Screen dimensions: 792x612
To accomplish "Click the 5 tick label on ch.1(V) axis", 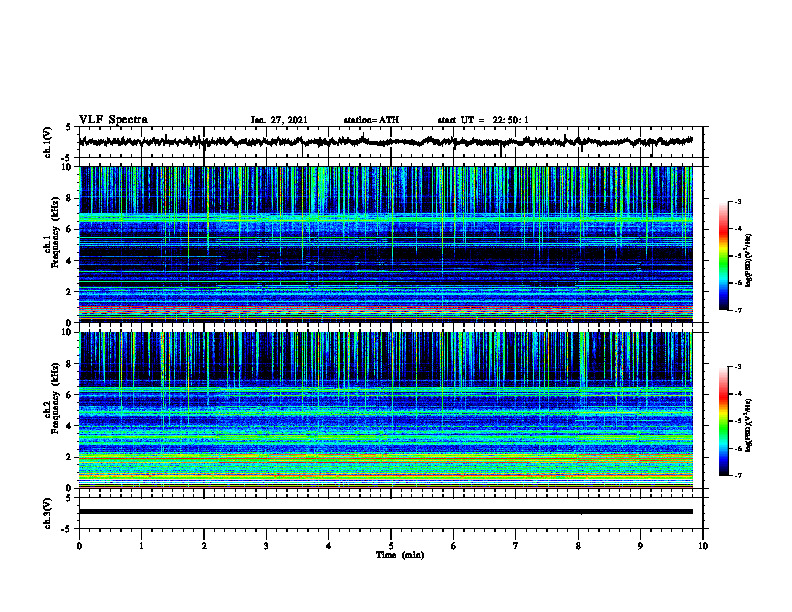I will click(68, 127).
